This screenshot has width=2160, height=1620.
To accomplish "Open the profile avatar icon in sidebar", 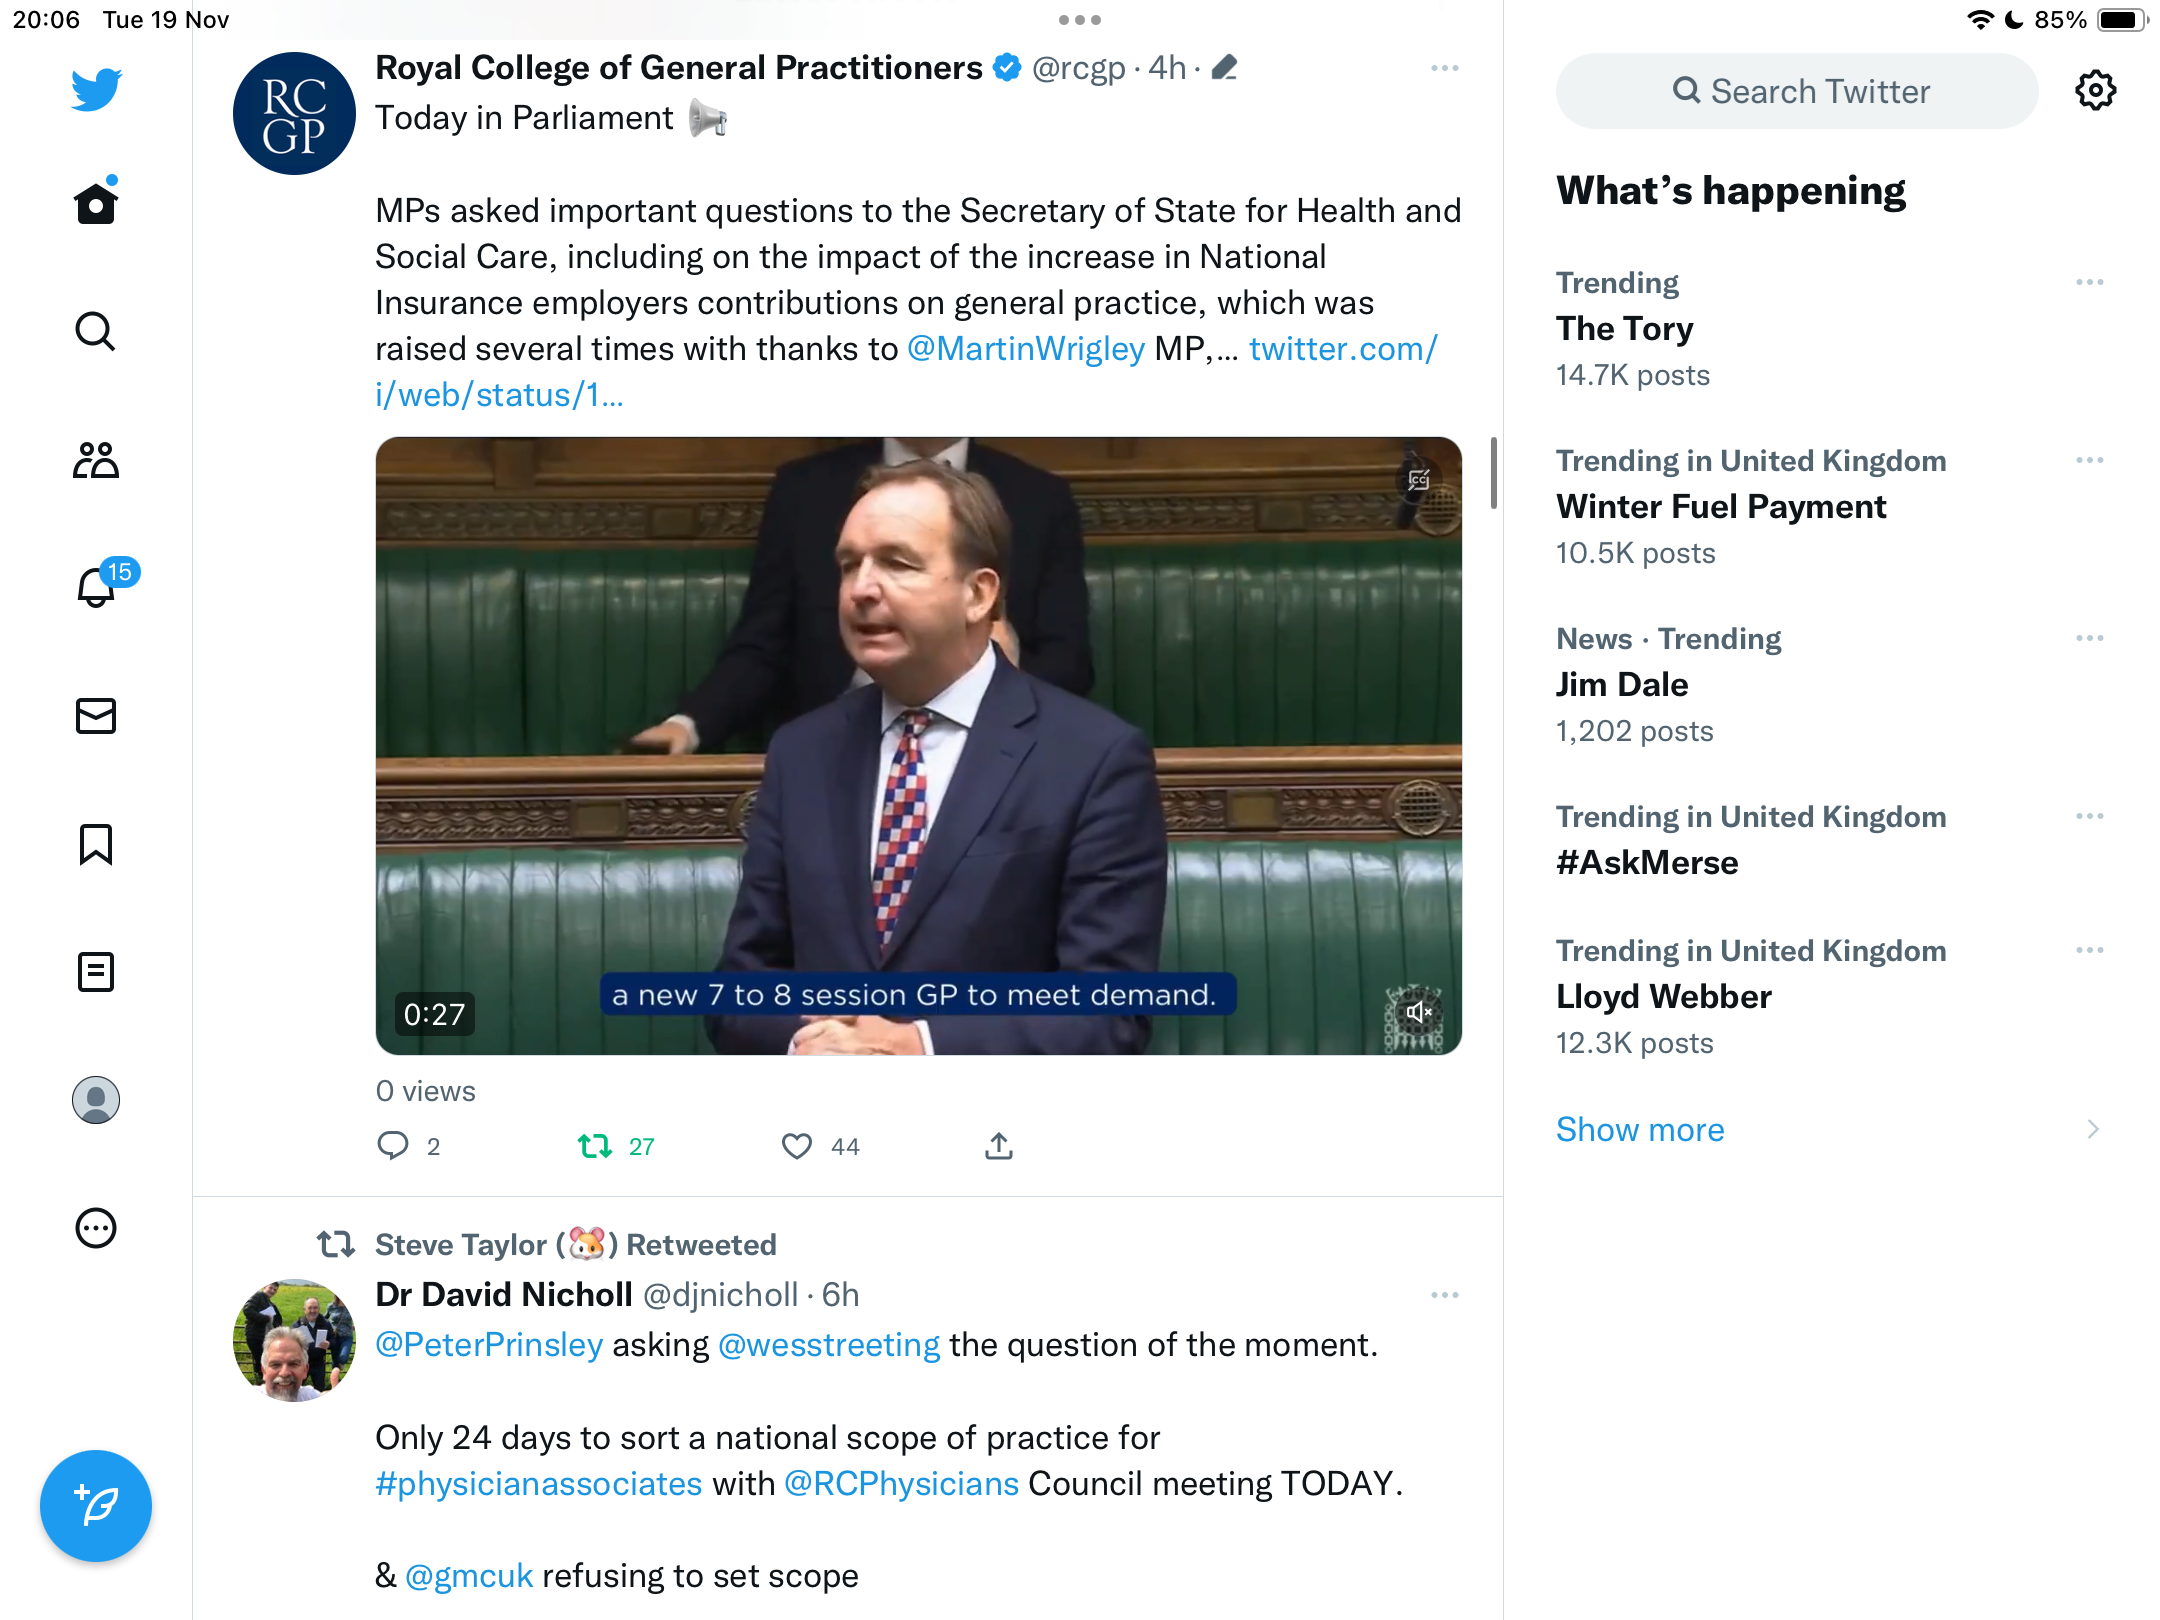I will tap(96, 1100).
